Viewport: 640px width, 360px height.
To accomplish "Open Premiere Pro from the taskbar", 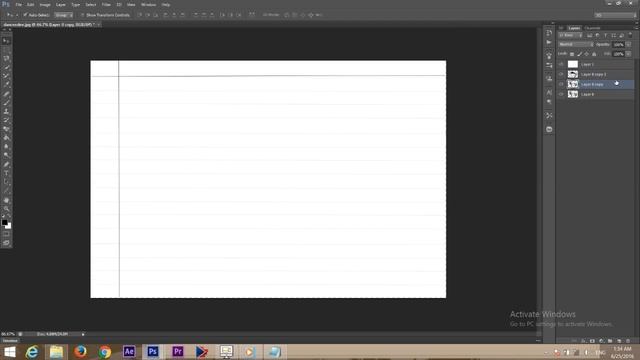I will pos(178,351).
